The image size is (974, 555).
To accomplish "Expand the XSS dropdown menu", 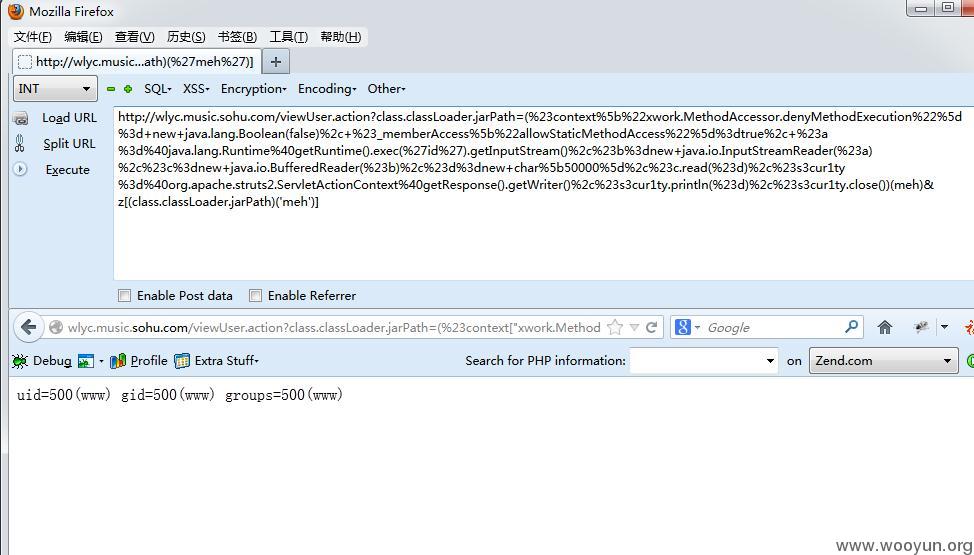I will coord(196,89).
